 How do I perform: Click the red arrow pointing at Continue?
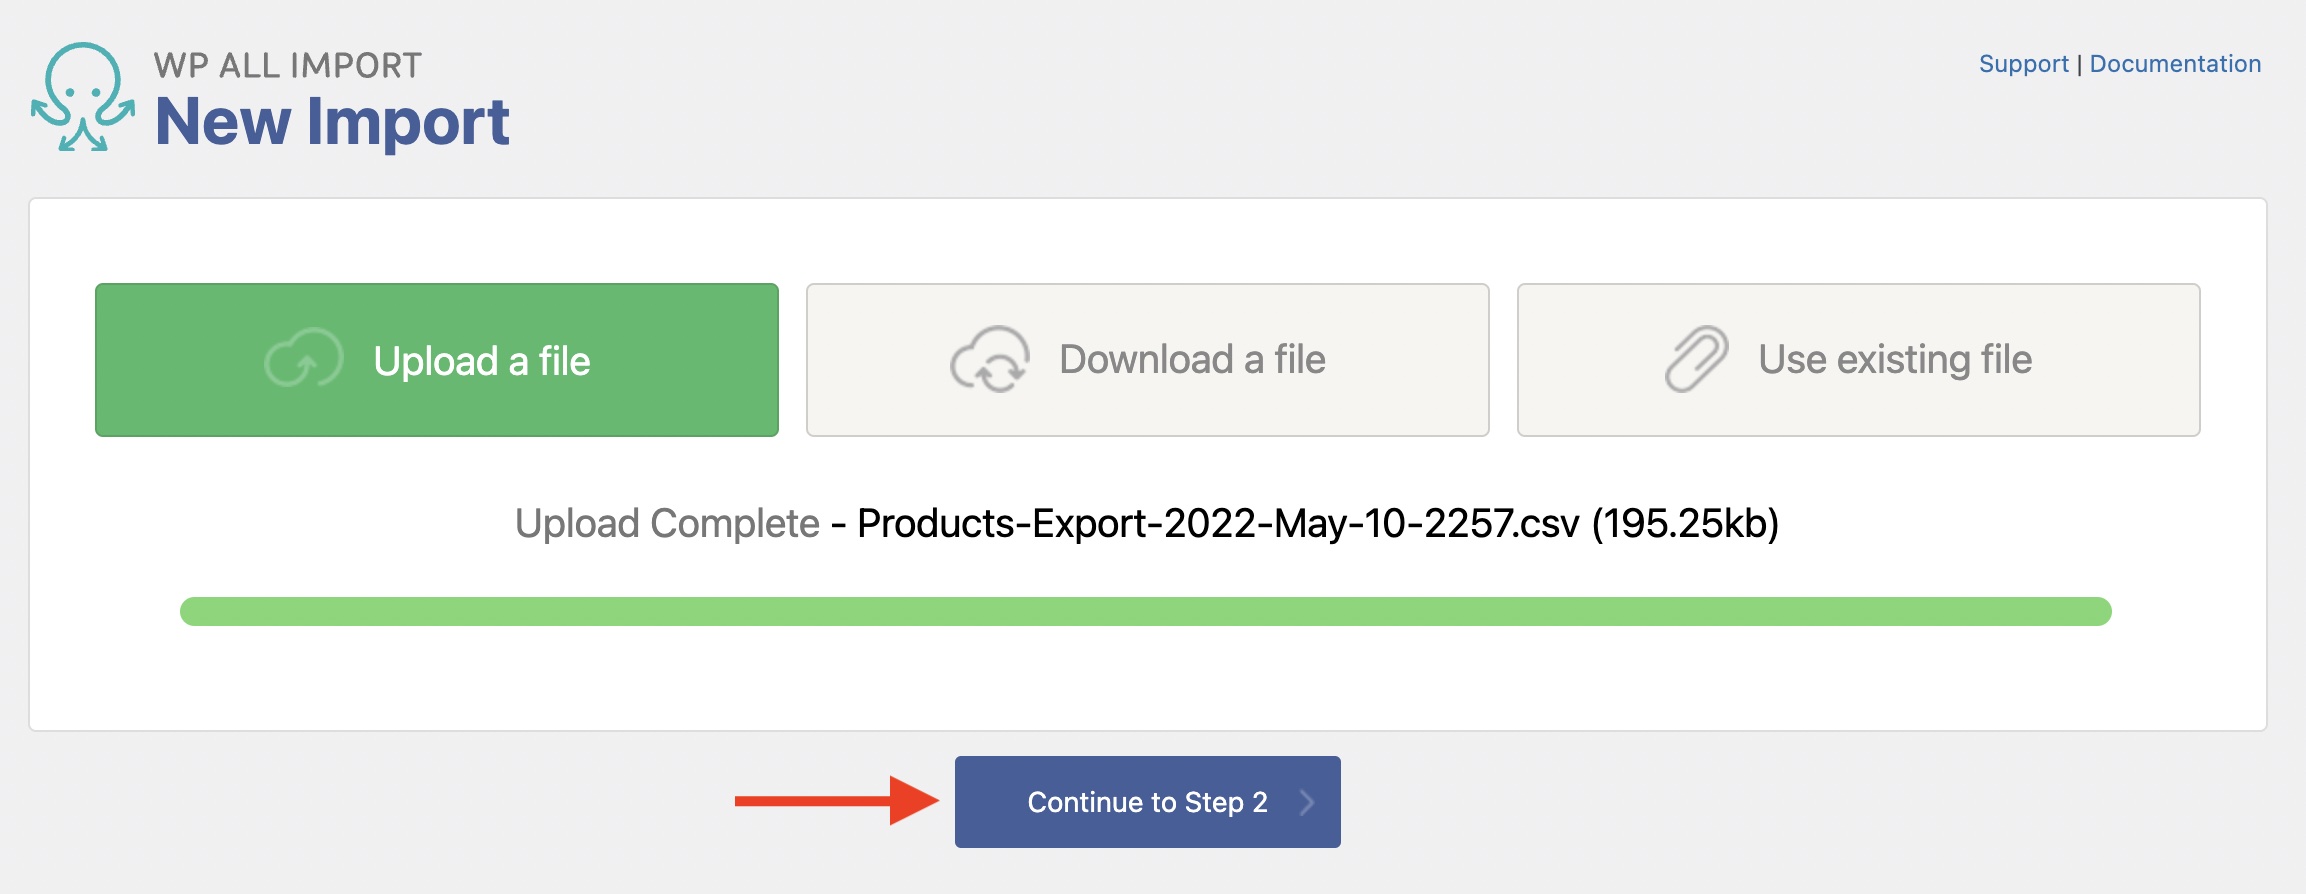click(x=836, y=801)
